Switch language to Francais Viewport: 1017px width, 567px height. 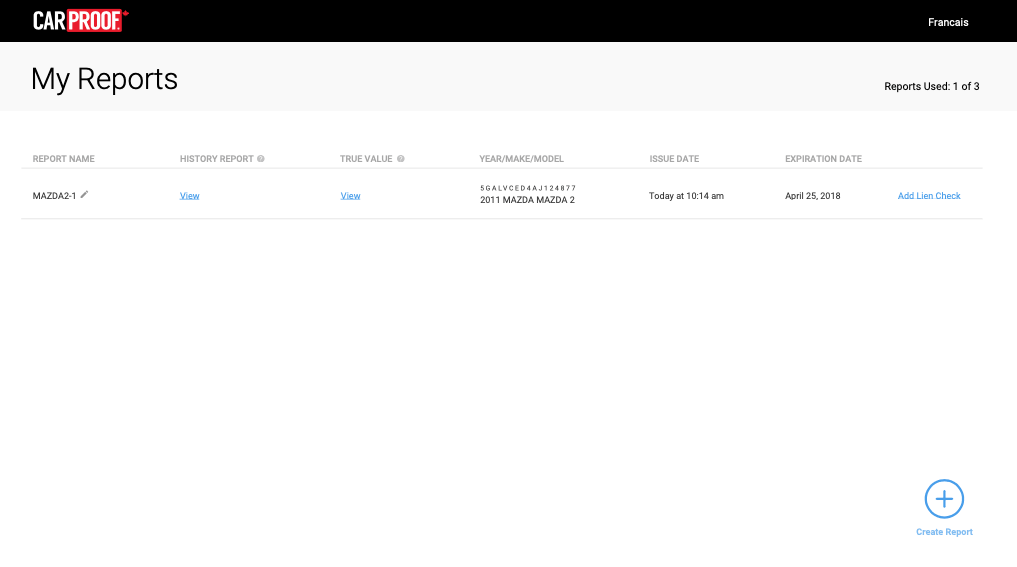point(948,22)
